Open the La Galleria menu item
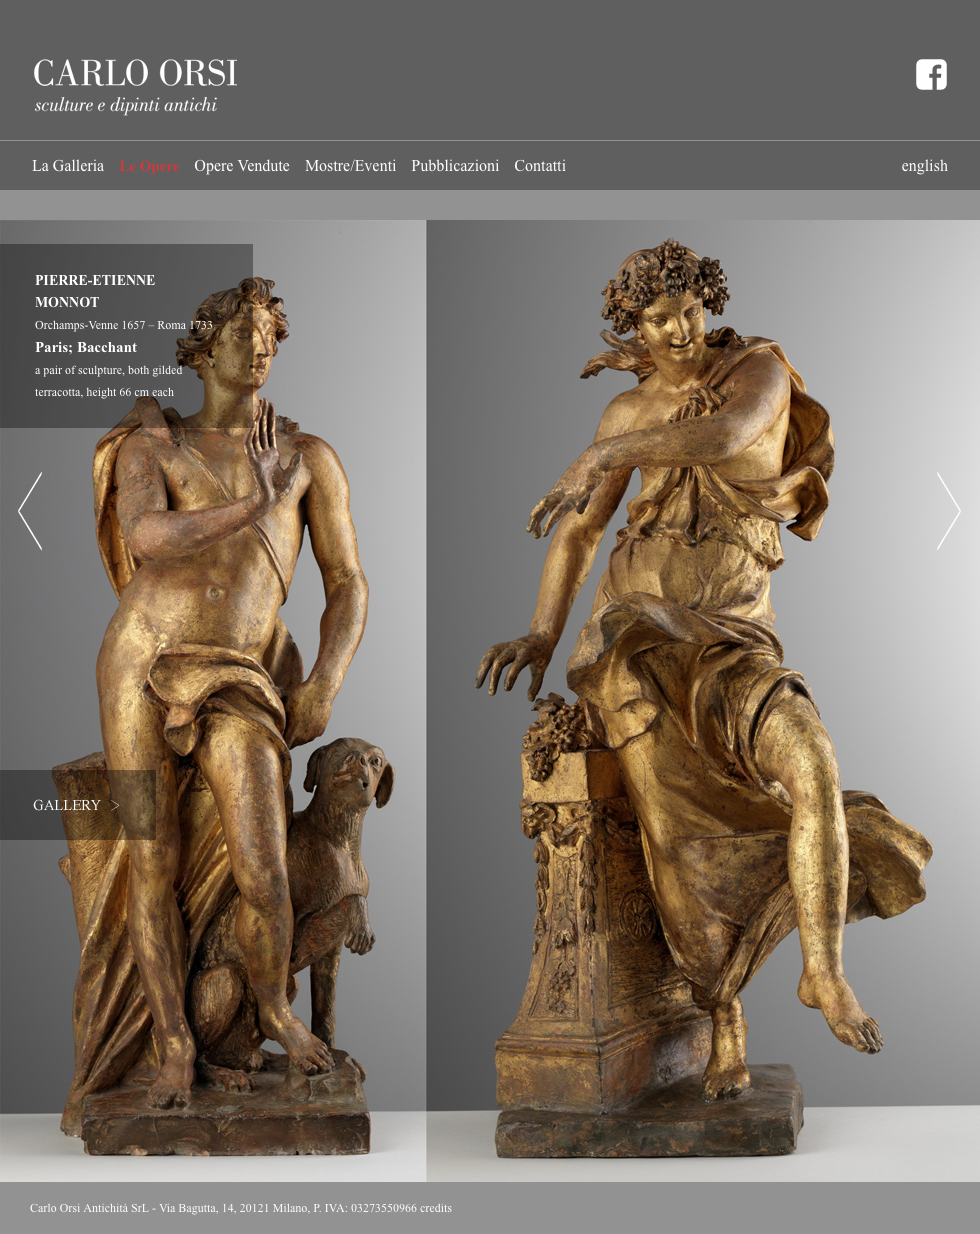Viewport: 980px width, 1234px height. click(x=68, y=166)
